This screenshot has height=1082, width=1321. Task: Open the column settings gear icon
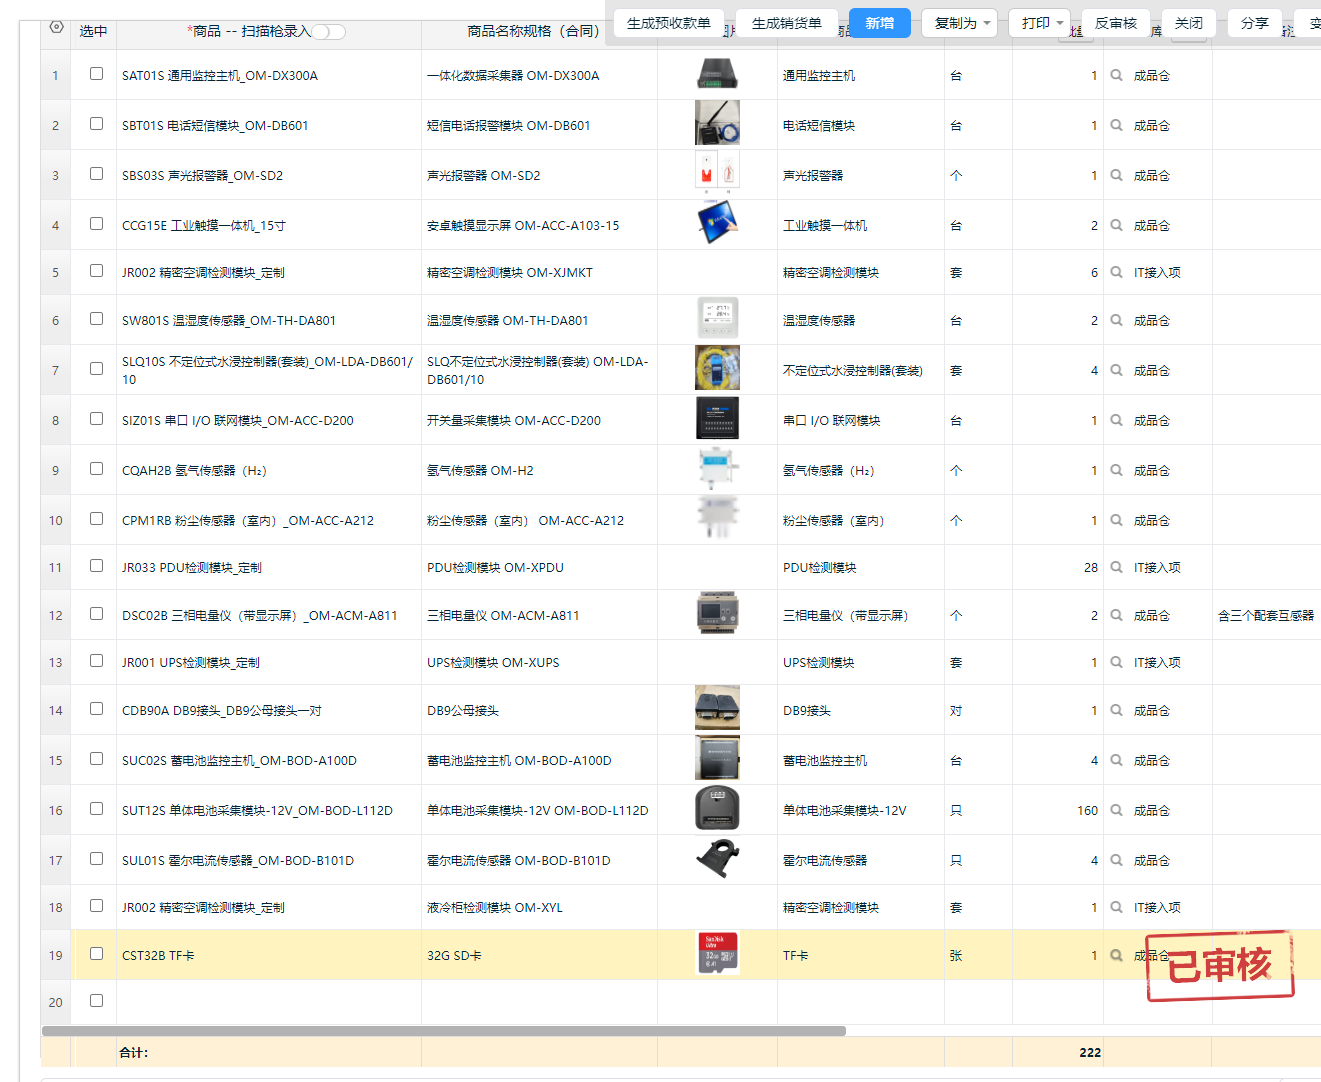[56, 27]
